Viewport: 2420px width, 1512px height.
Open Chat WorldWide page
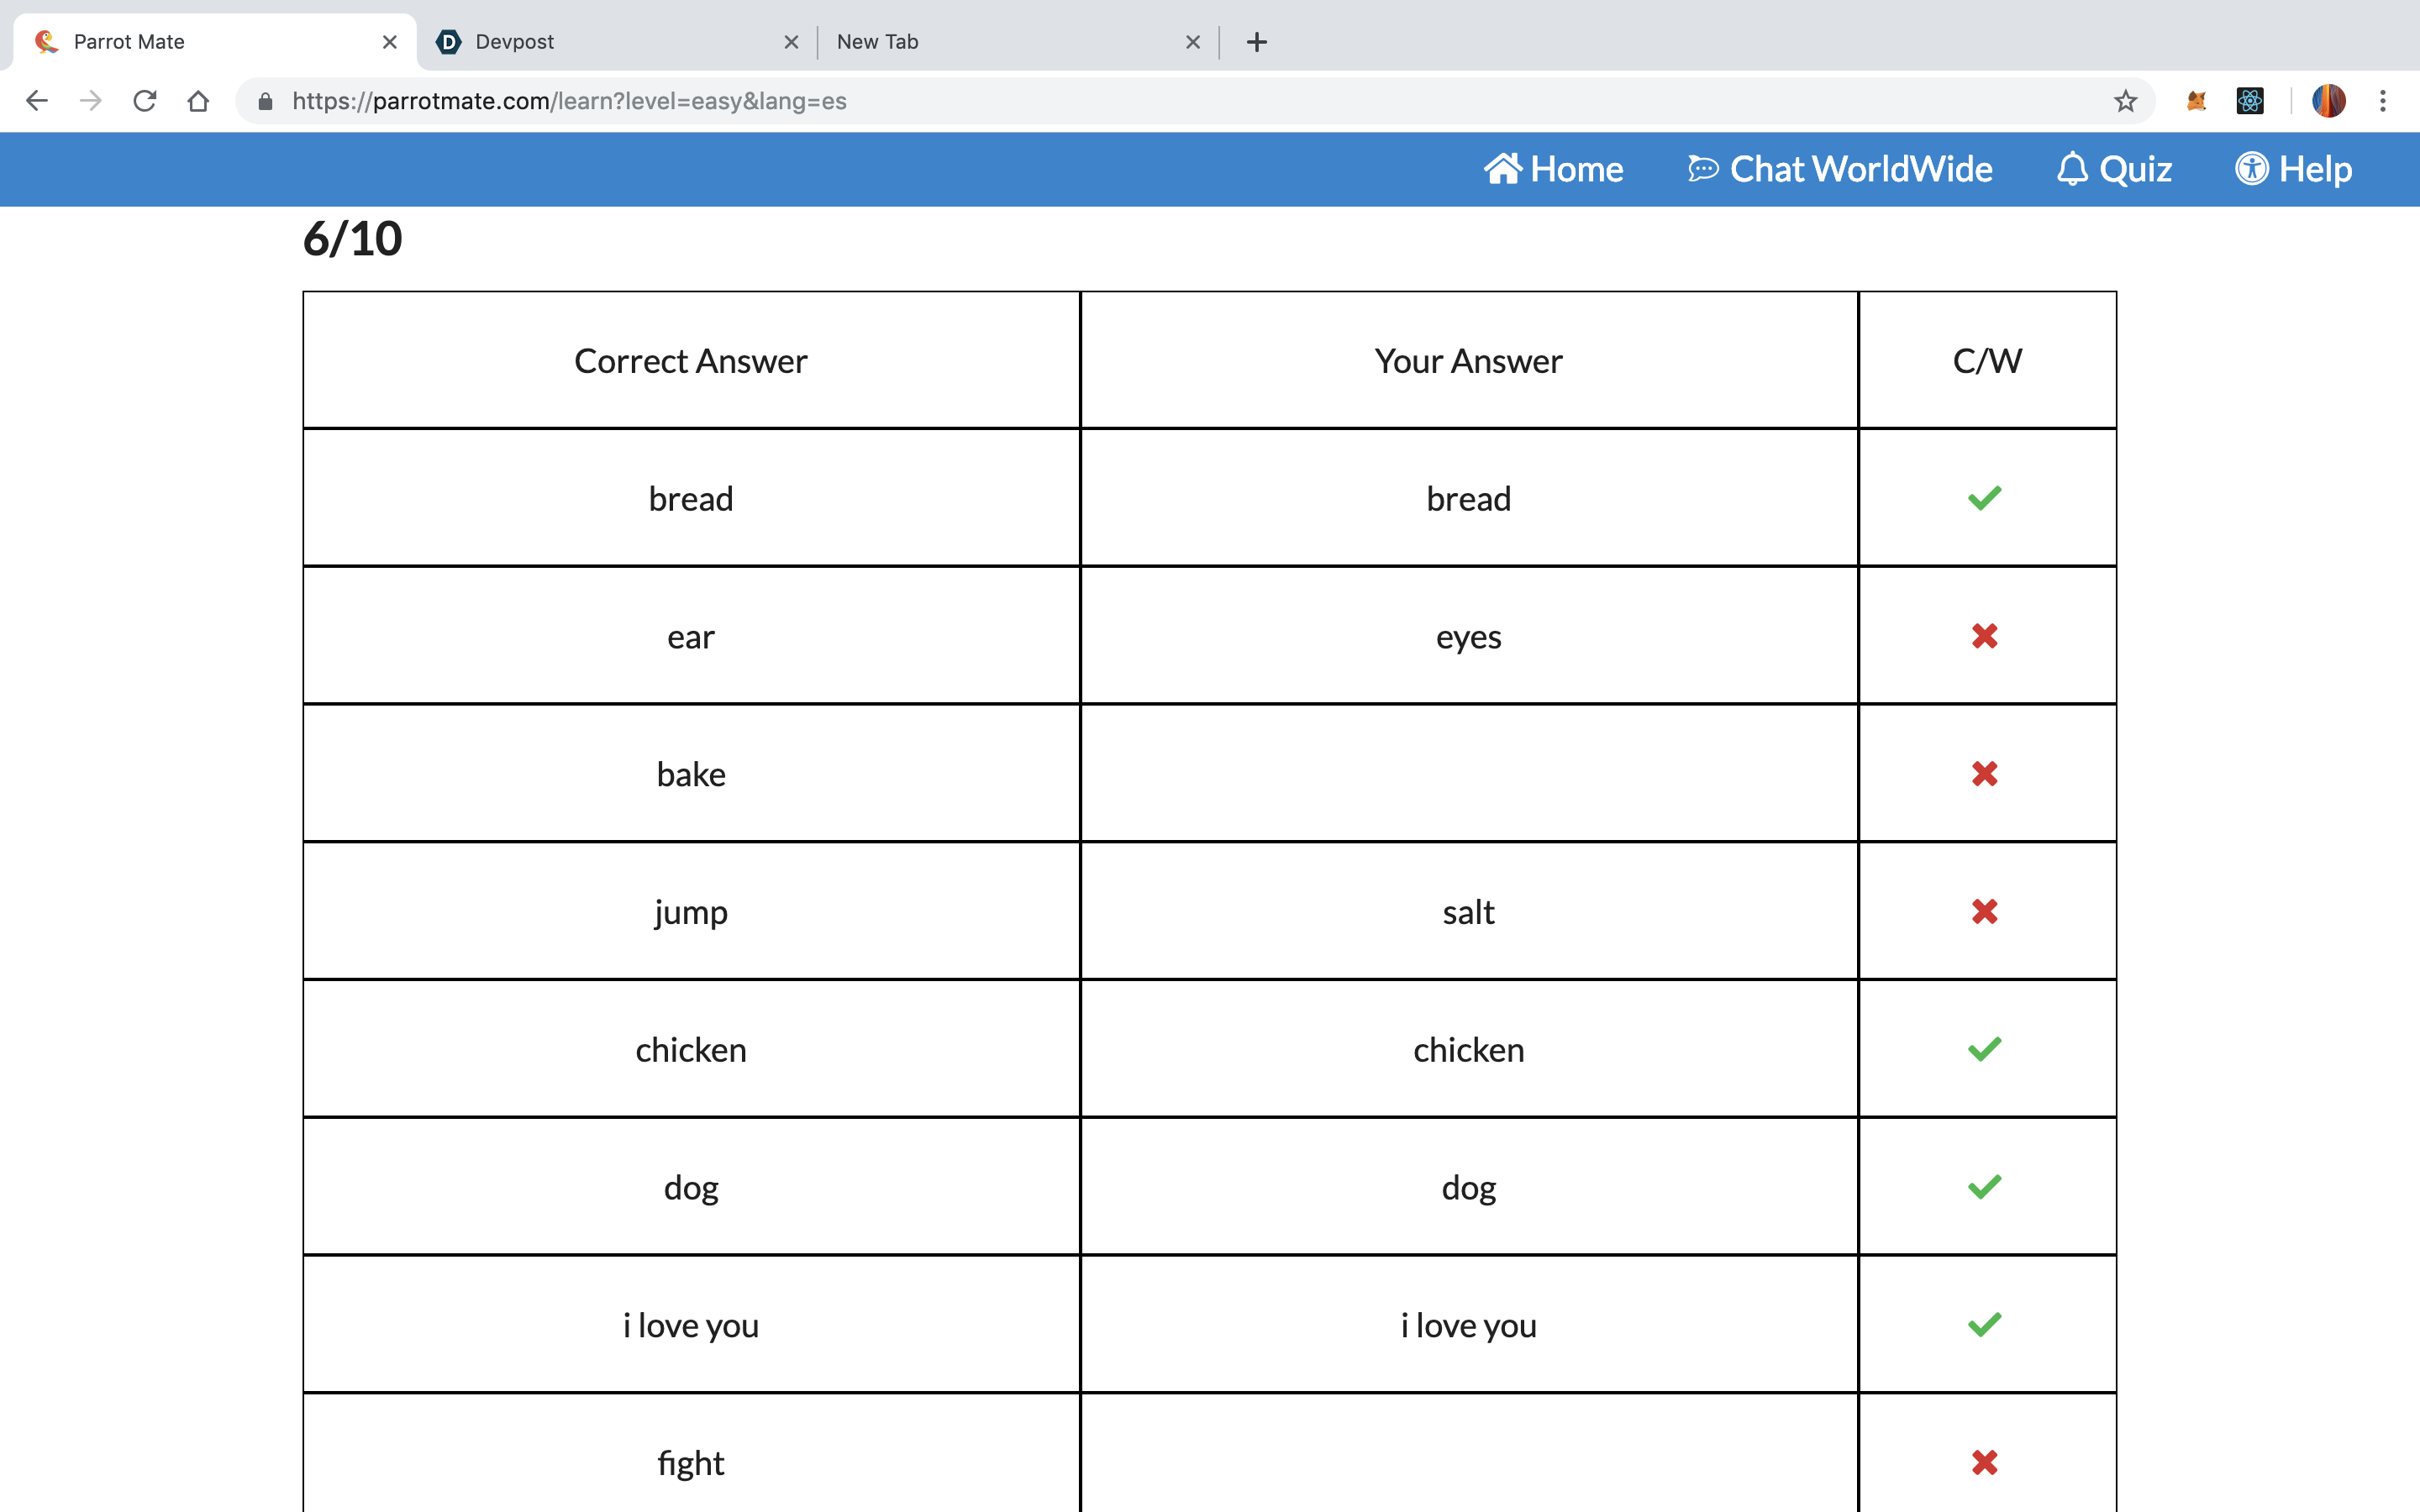coord(1840,169)
